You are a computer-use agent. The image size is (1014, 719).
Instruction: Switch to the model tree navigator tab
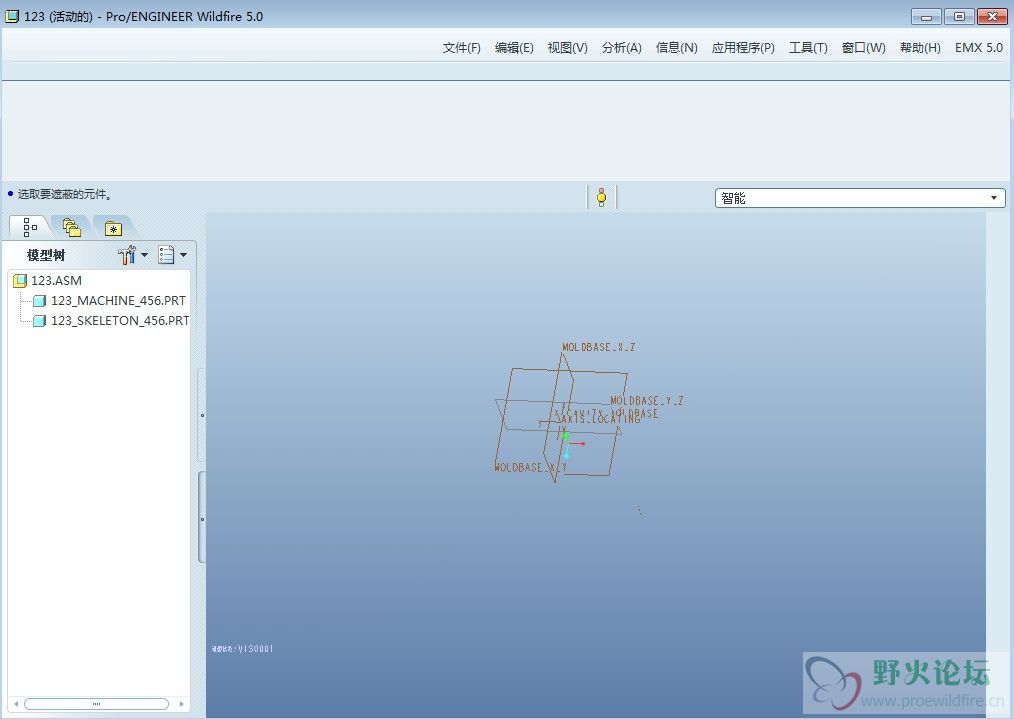pyautogui.click(x=30, y=227)
